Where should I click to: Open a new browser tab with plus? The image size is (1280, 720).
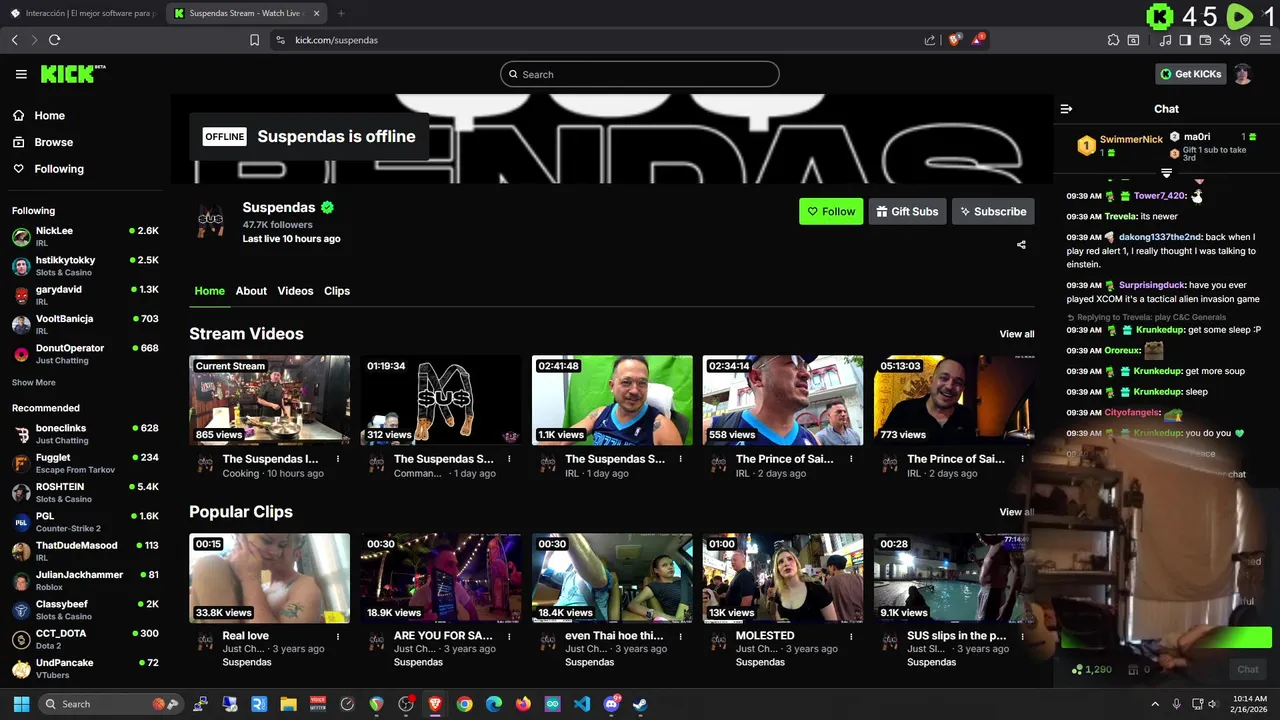coord(340,13)
